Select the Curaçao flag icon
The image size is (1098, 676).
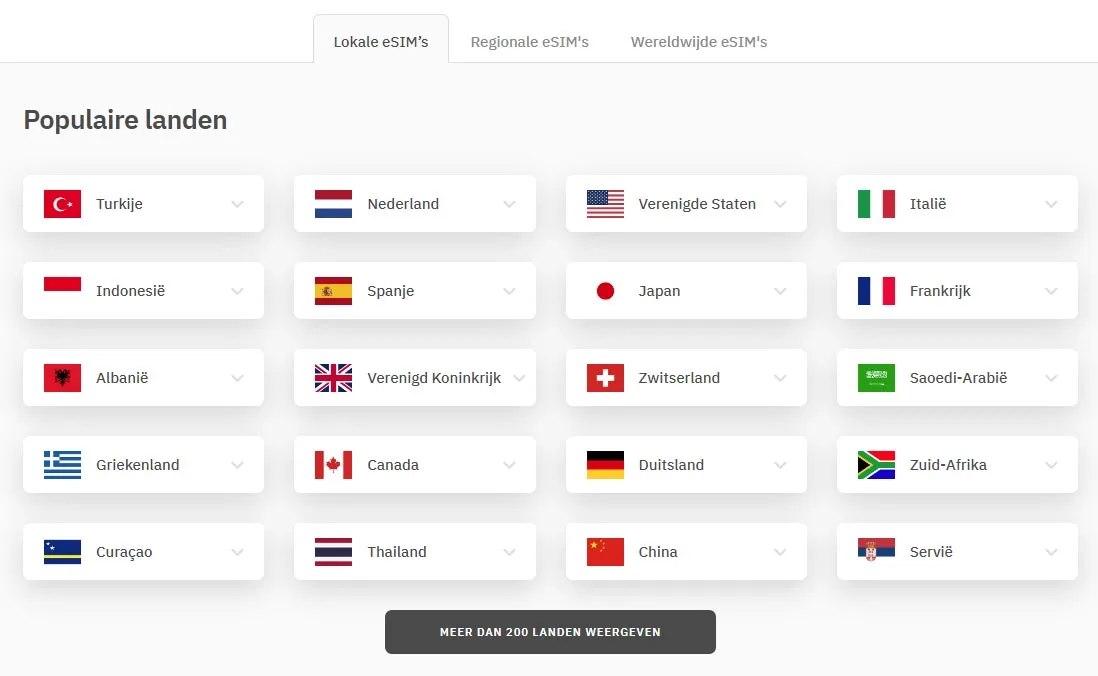click(x=62, y=552)
